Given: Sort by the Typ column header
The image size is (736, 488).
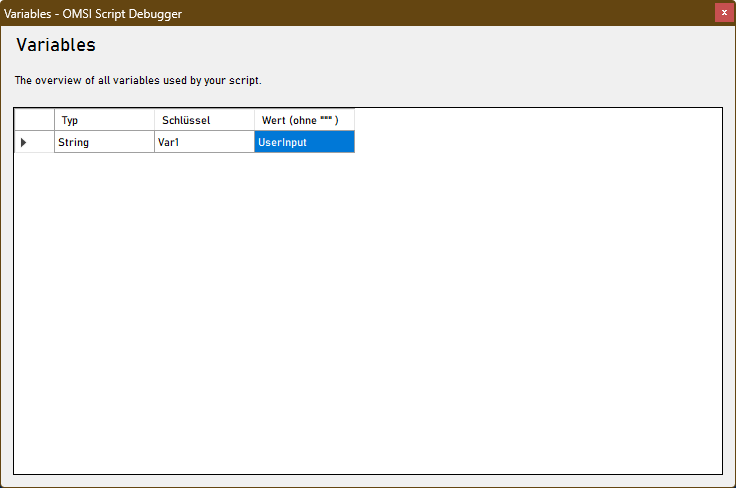Looking at the screenshot, I should pos(104,120).
